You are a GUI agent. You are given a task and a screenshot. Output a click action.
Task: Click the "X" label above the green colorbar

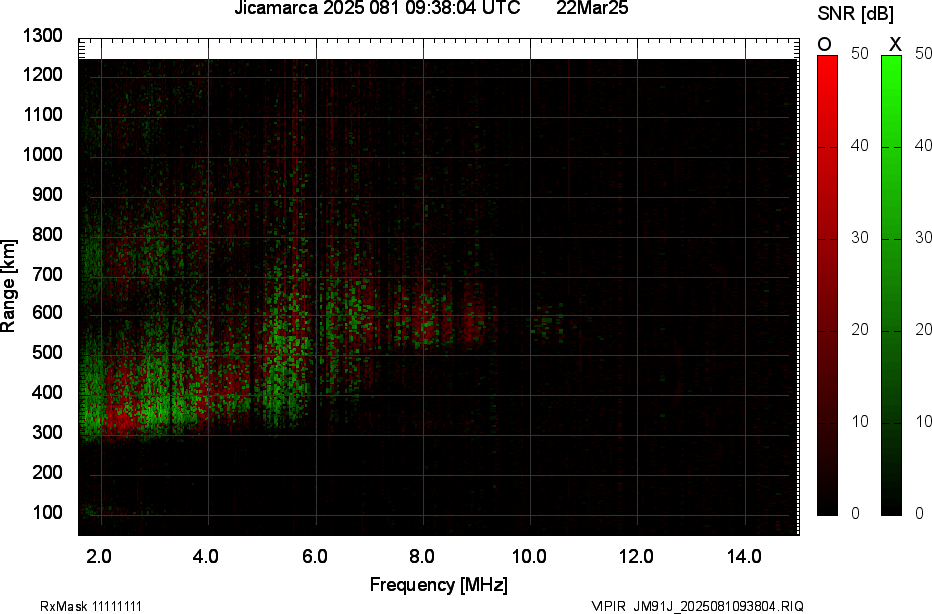tap(895, 44)
